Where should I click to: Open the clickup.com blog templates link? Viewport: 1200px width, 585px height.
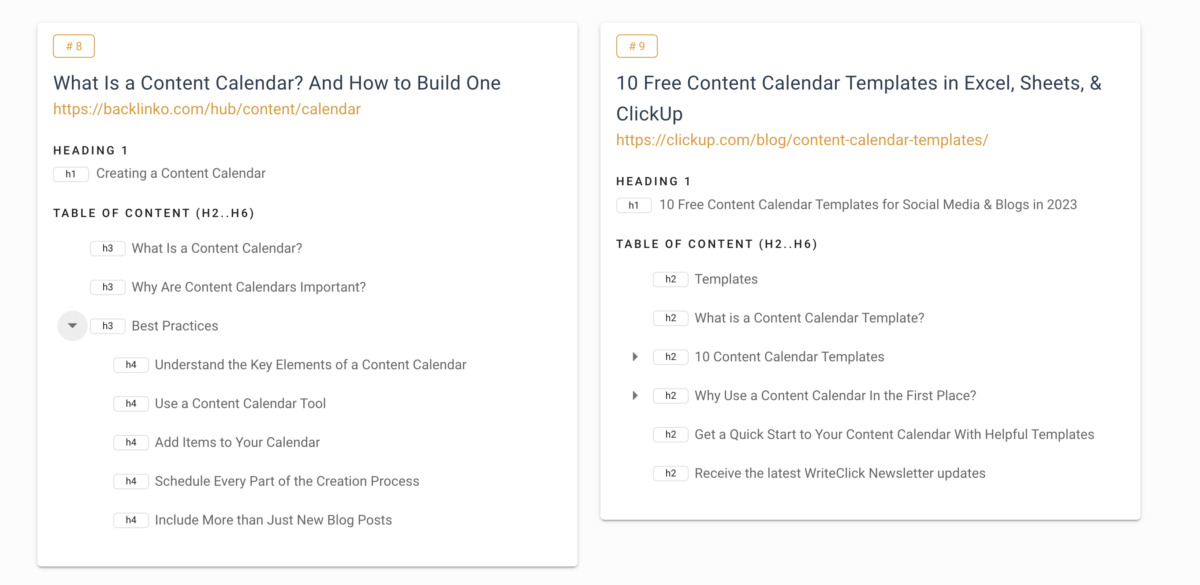[x=800, y=140]
